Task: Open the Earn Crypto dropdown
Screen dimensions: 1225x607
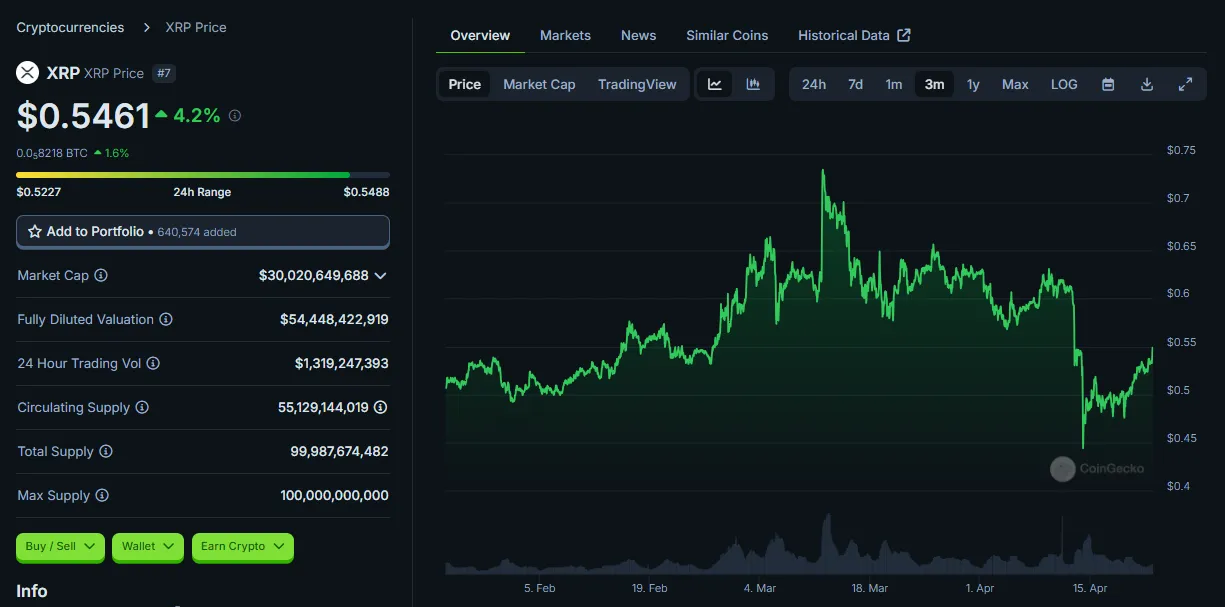Action: [243, 546]
